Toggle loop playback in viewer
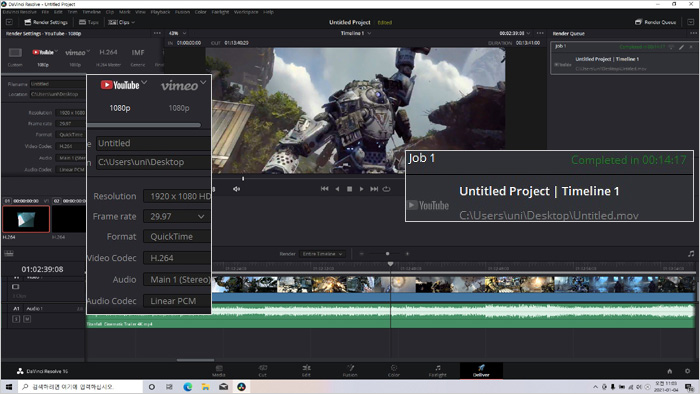 [387, 189]
